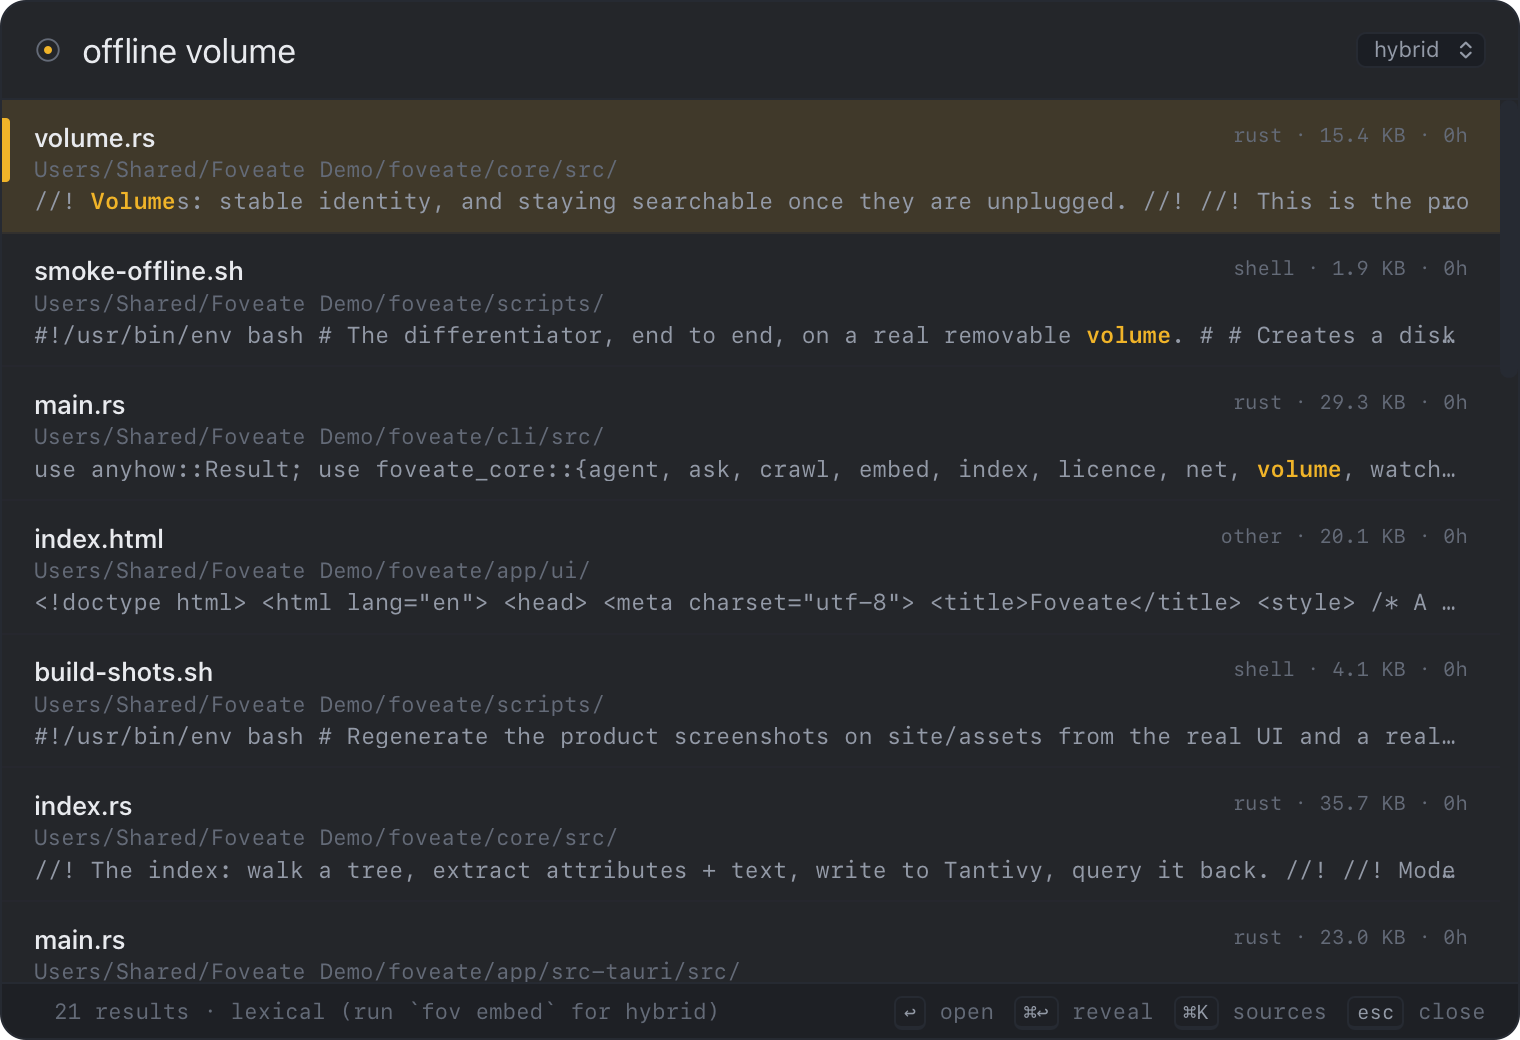Click the return key icon for open

(910, 1012)
